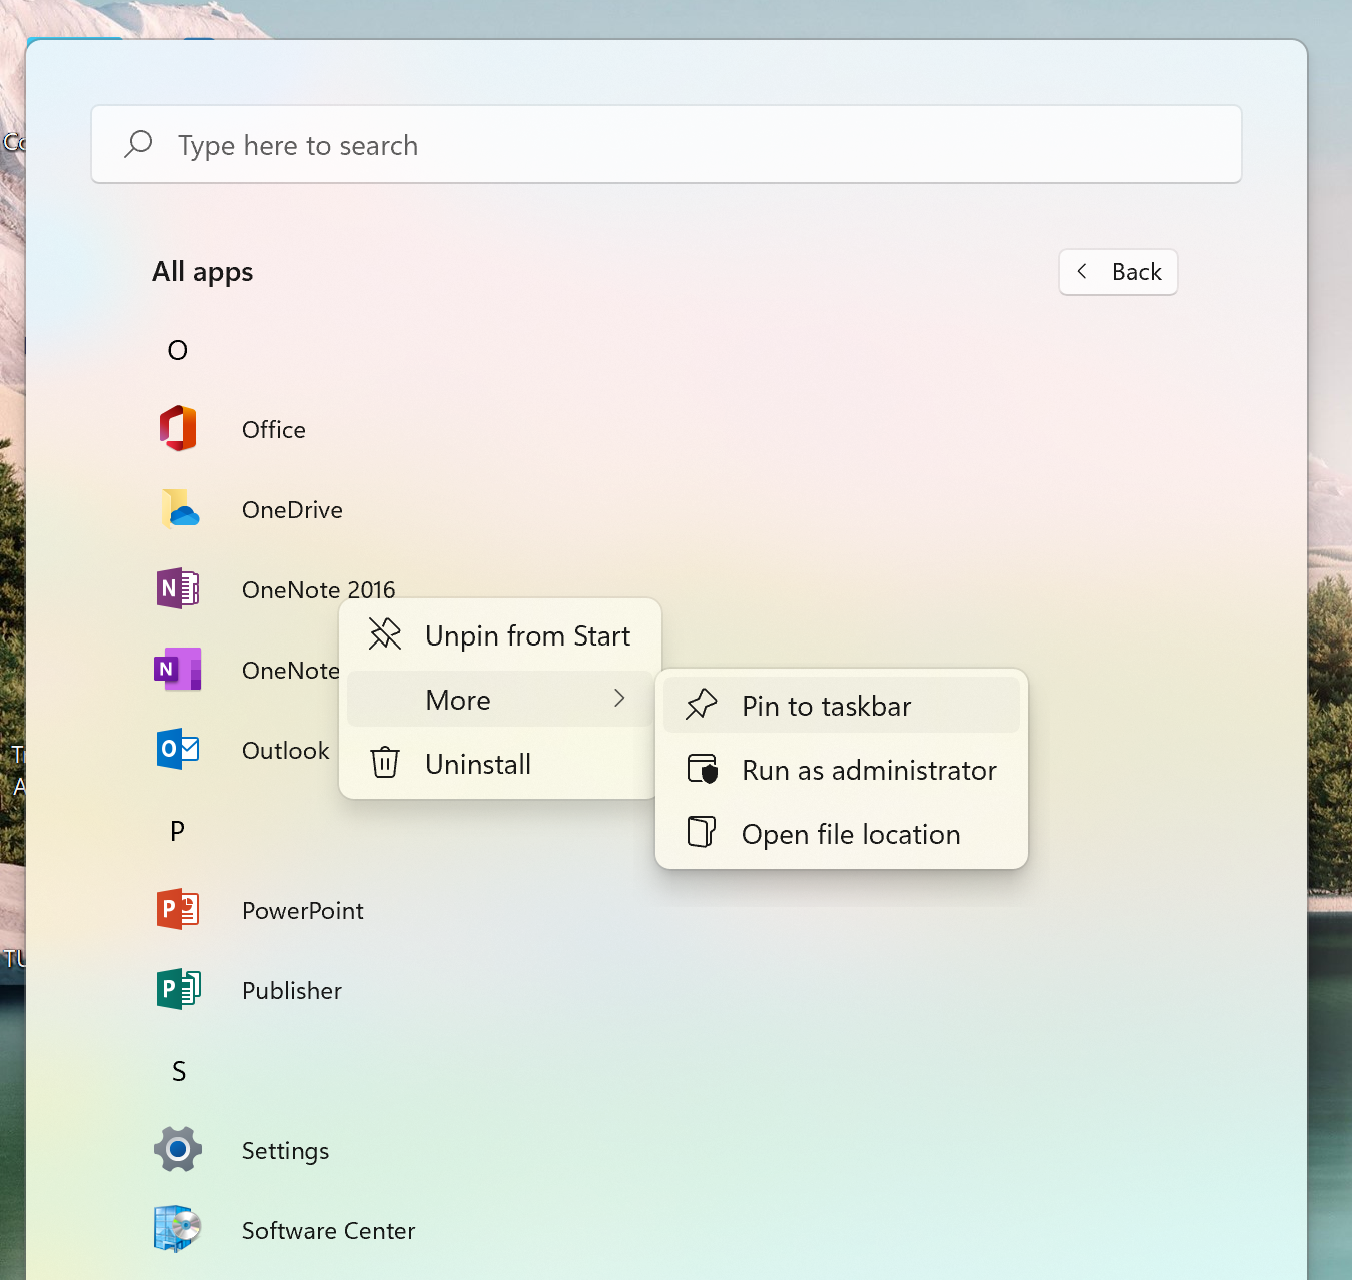Choose Uninstall from the context menu
Viewport: 1352px width, 1280px height.
(478, 764)
